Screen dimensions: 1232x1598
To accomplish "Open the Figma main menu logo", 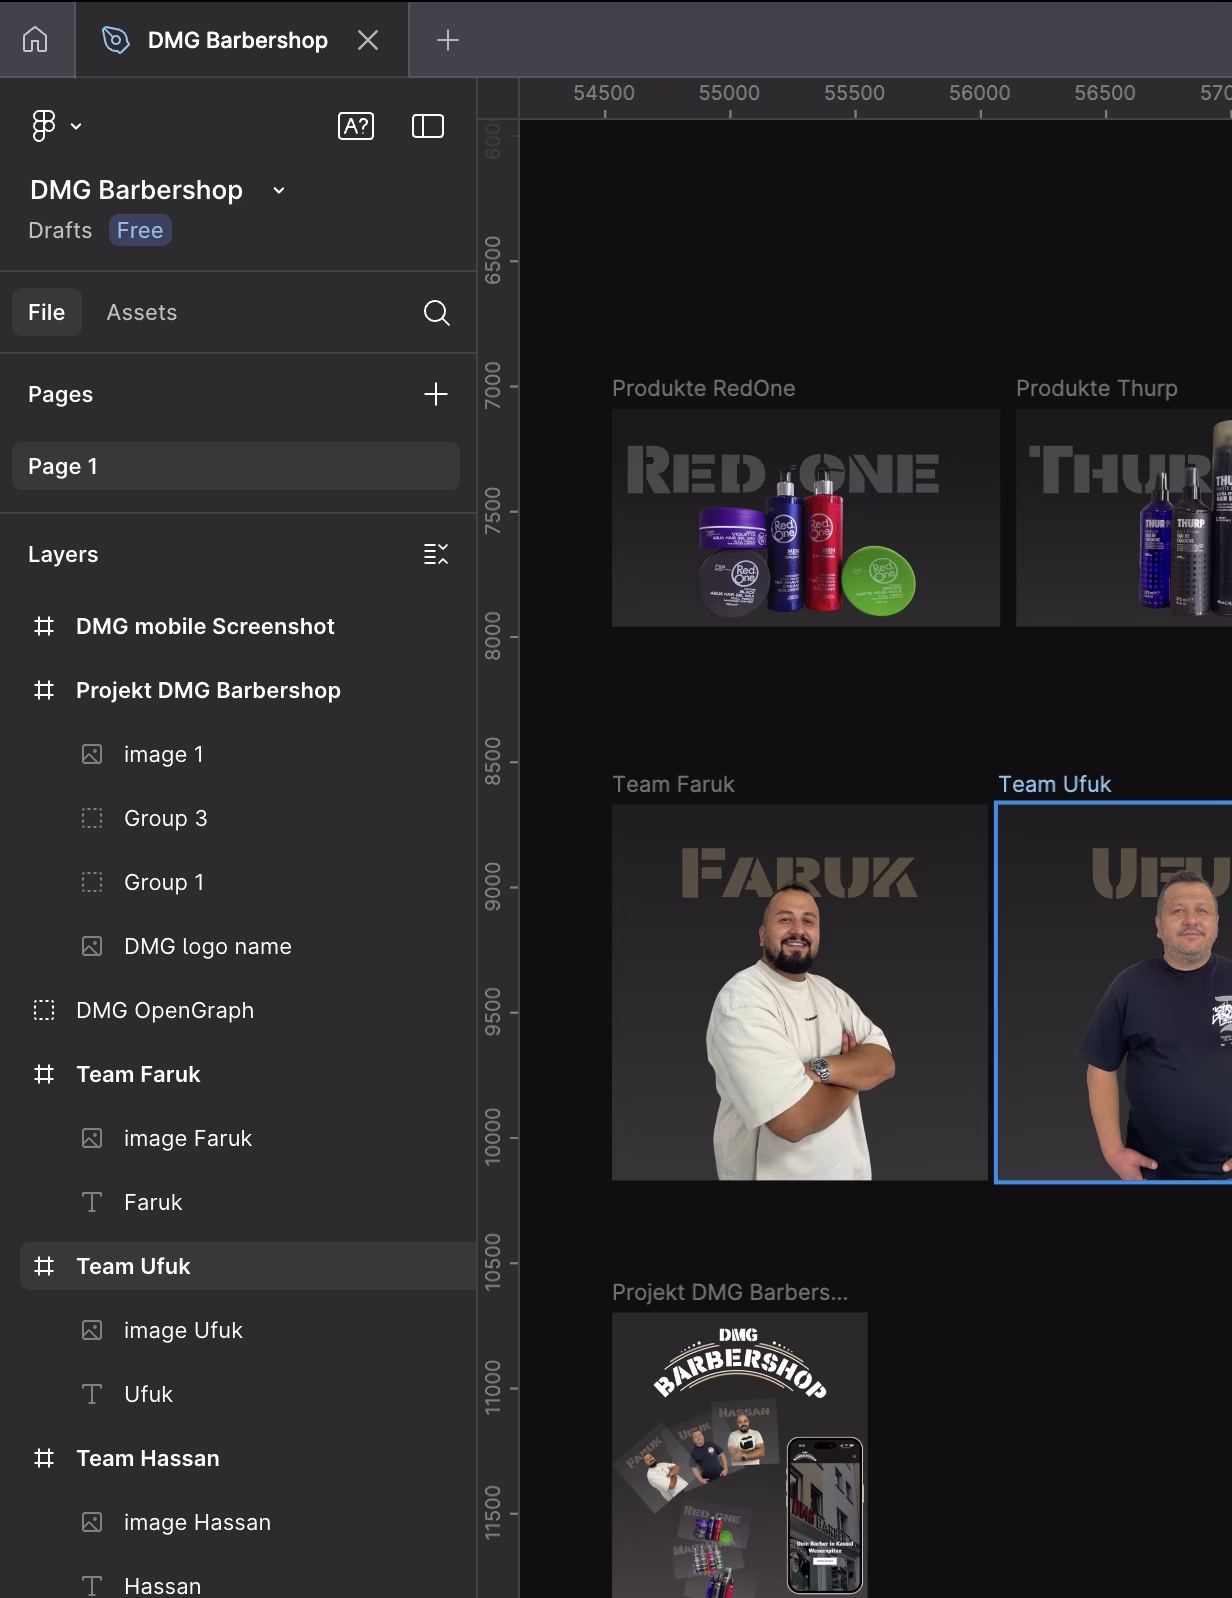I will (43, 126).
